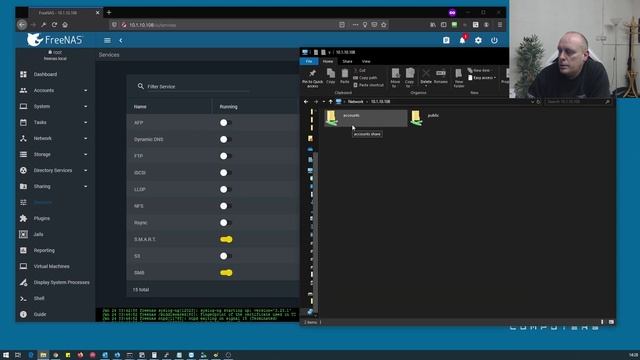Toggle sidebar with hamburger menu icon
Viewport: 640px width, 360px height.
click(107, 40)
